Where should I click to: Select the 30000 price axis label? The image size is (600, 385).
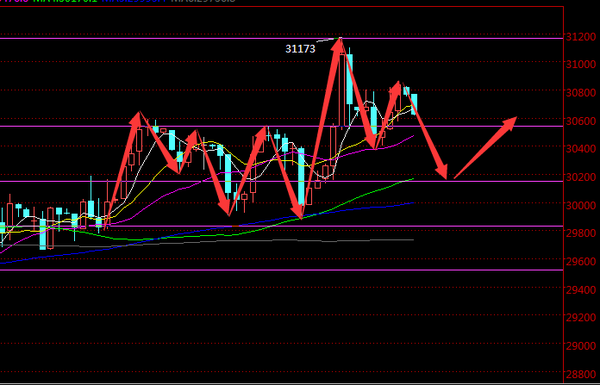(580, 206)
